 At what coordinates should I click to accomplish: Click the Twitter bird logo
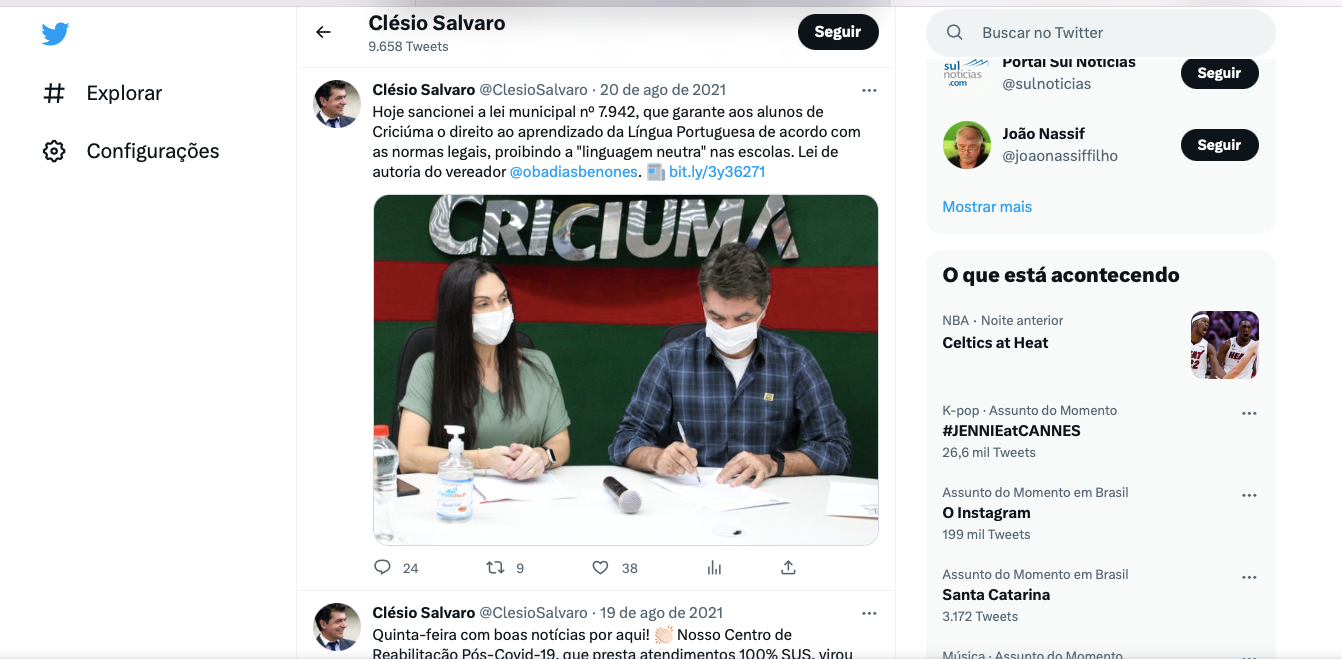click(55, 34)
